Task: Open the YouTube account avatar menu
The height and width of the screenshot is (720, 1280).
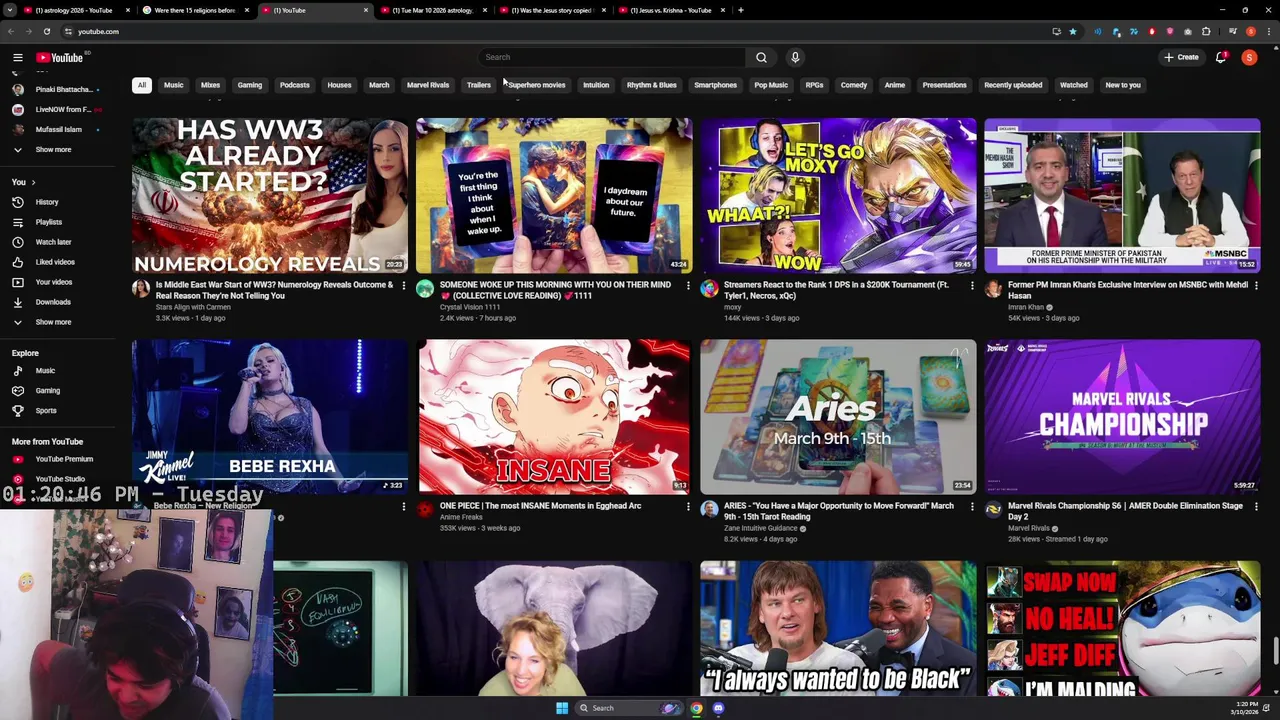Action: (x=1249, y=57)
